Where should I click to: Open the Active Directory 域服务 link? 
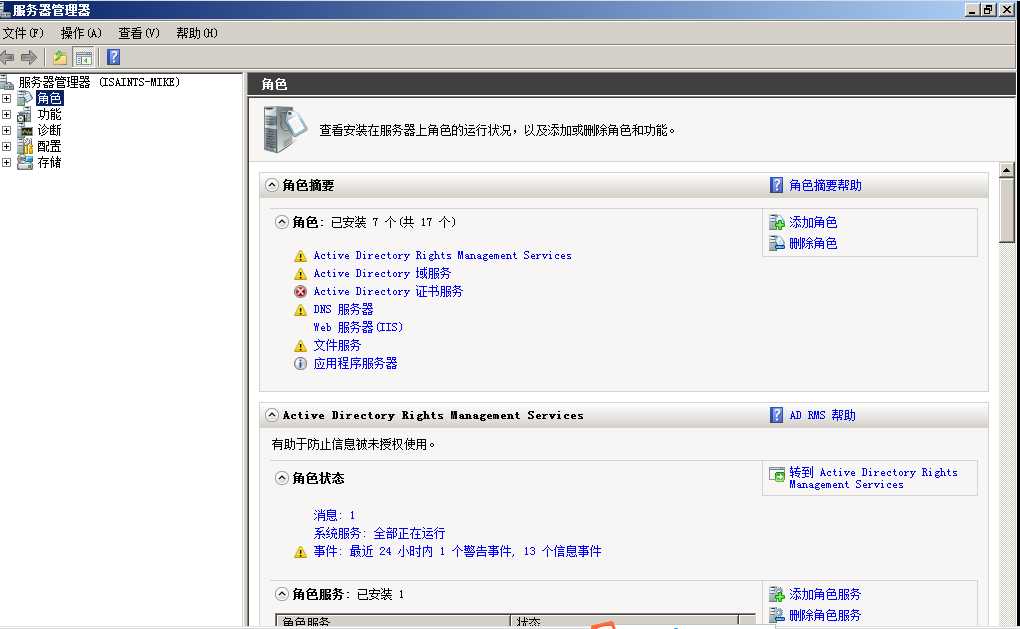(x=382, y=273)
